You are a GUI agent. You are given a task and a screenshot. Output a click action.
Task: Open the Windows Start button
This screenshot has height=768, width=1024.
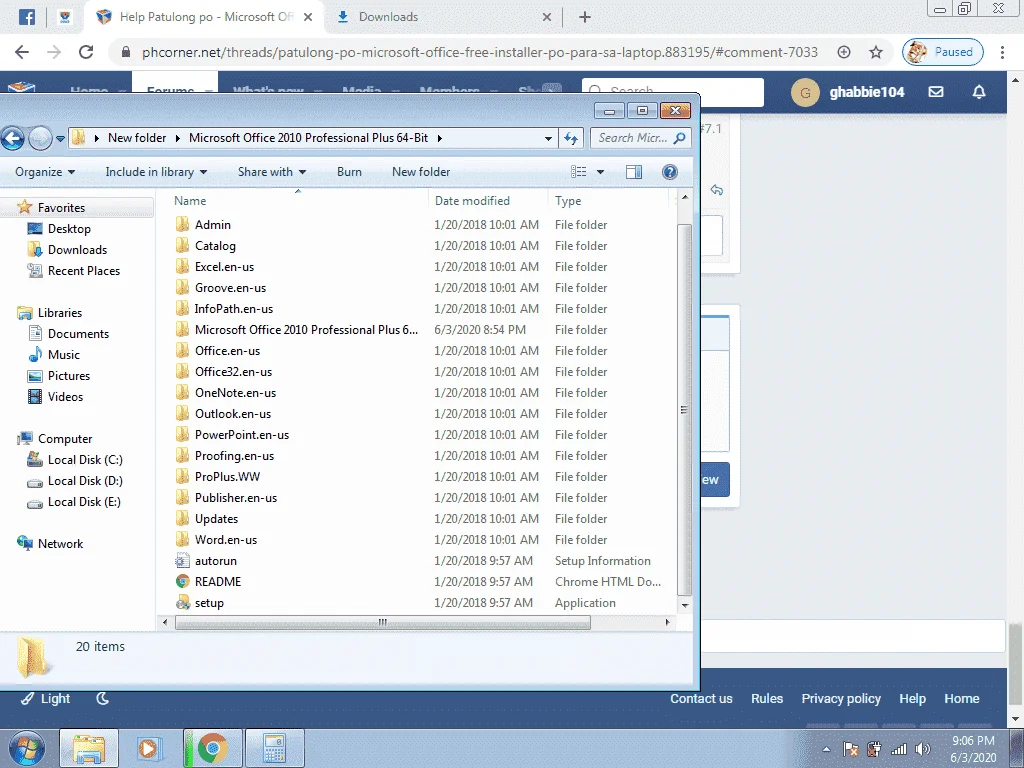(x=26, y=748)
